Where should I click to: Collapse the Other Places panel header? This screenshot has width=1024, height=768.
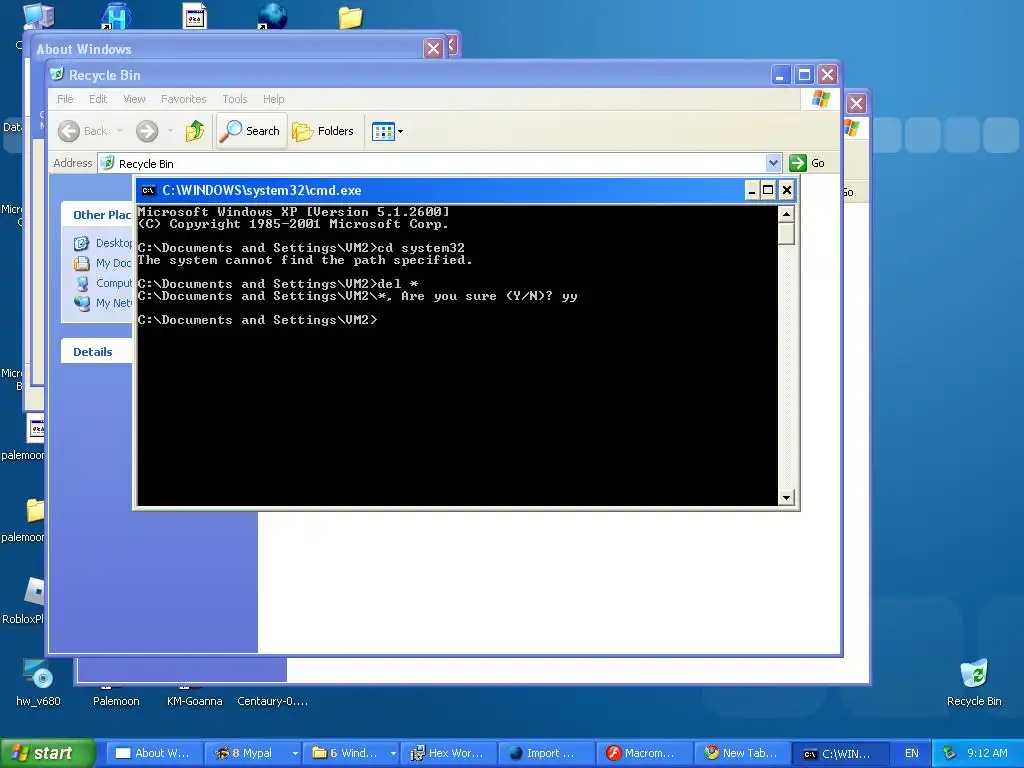pyautogui.click(x=97, y=215)
